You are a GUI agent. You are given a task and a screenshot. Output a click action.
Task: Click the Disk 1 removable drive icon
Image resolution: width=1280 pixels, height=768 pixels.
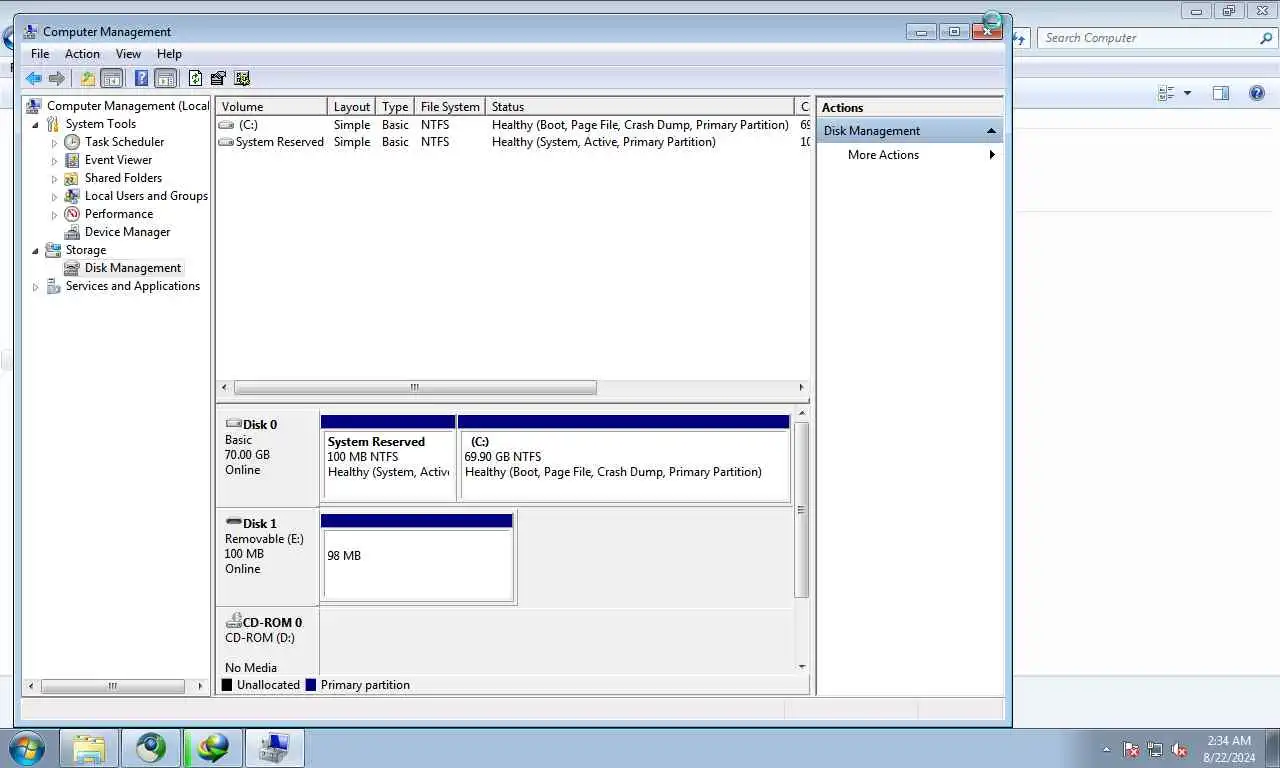pos(234,522)
